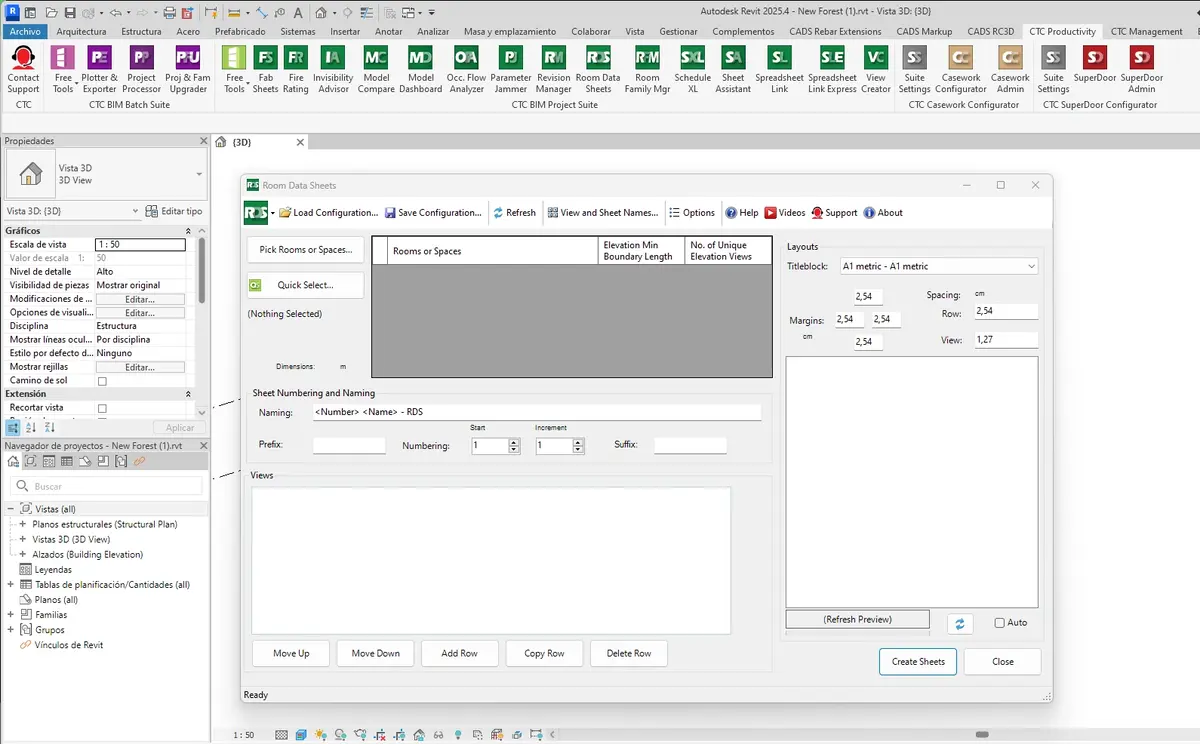
Task: Click the Add Row button
Action: pos(459,653)
